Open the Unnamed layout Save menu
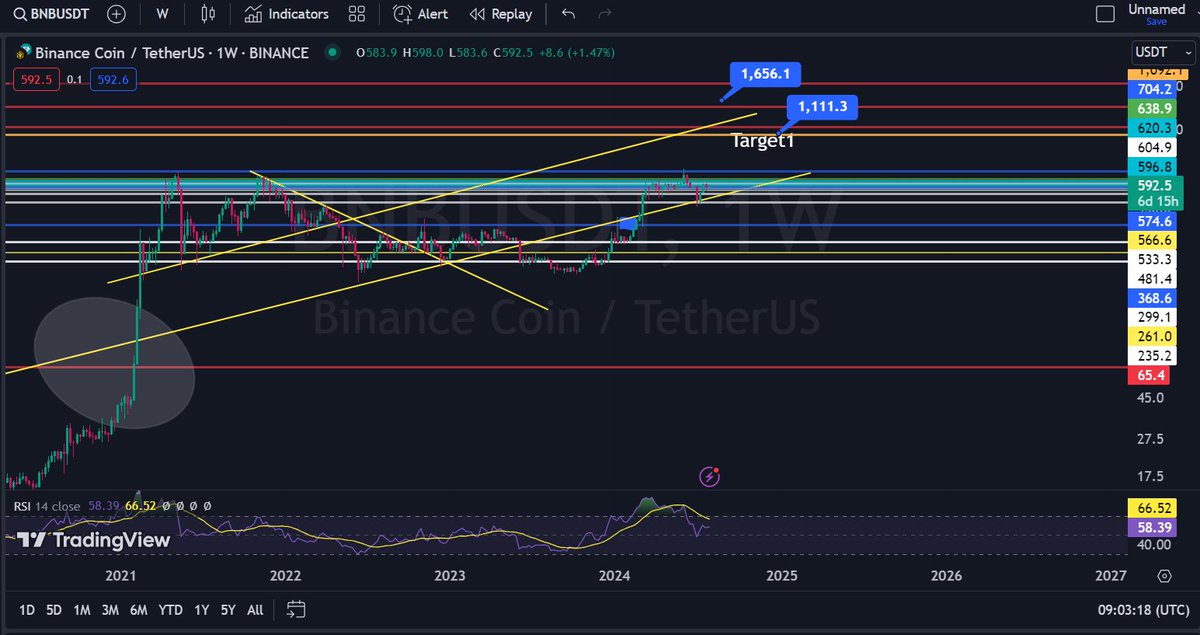Viewport: 1200px width, 635px height. click(1156, 14)
